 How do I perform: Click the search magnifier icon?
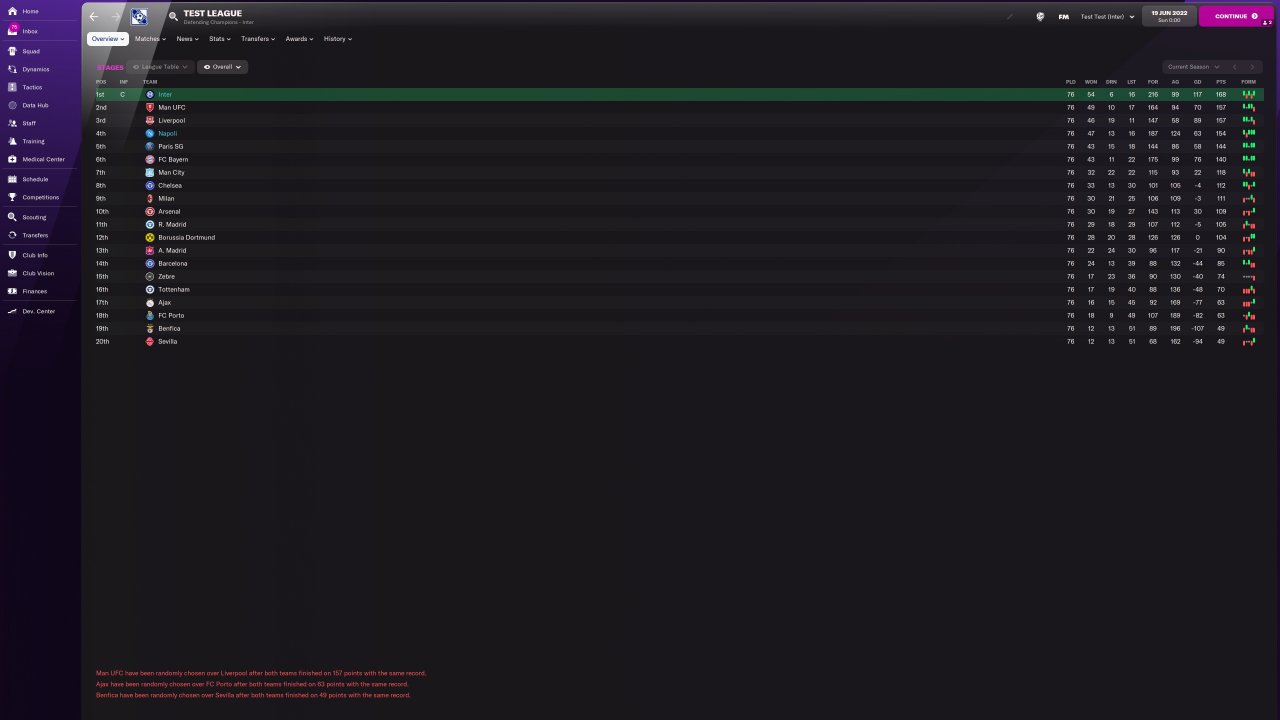click(x=173, y=16)
